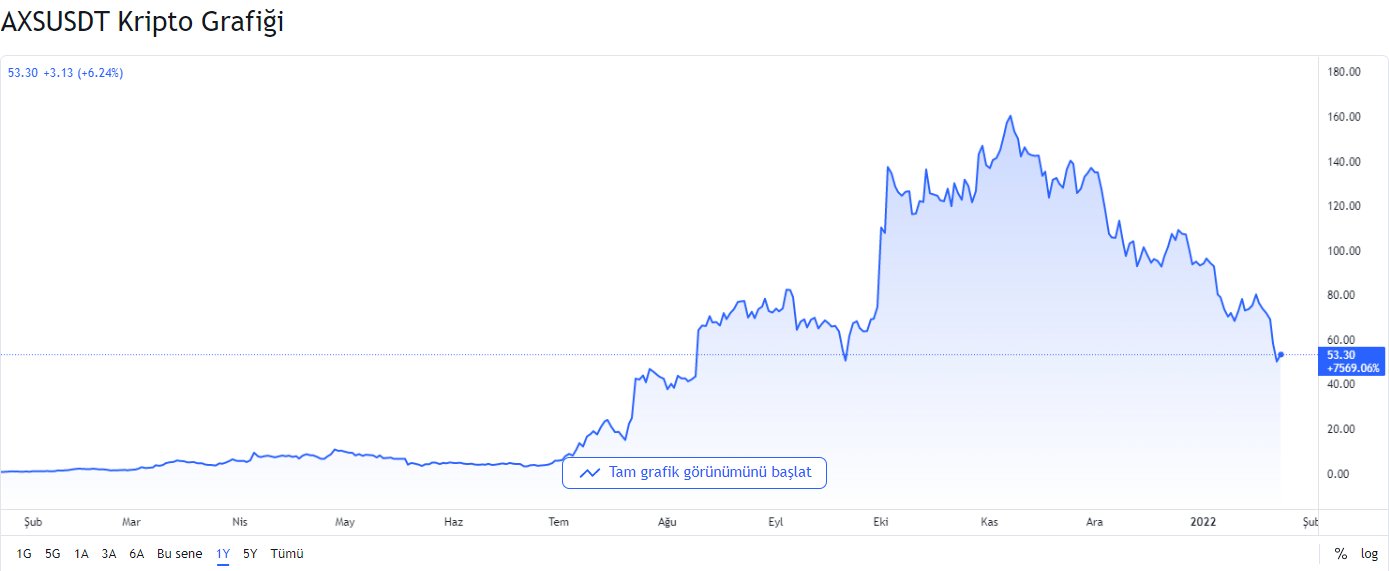Click the AXSUSDT Kripto Grafiği heading

(142, 22)
